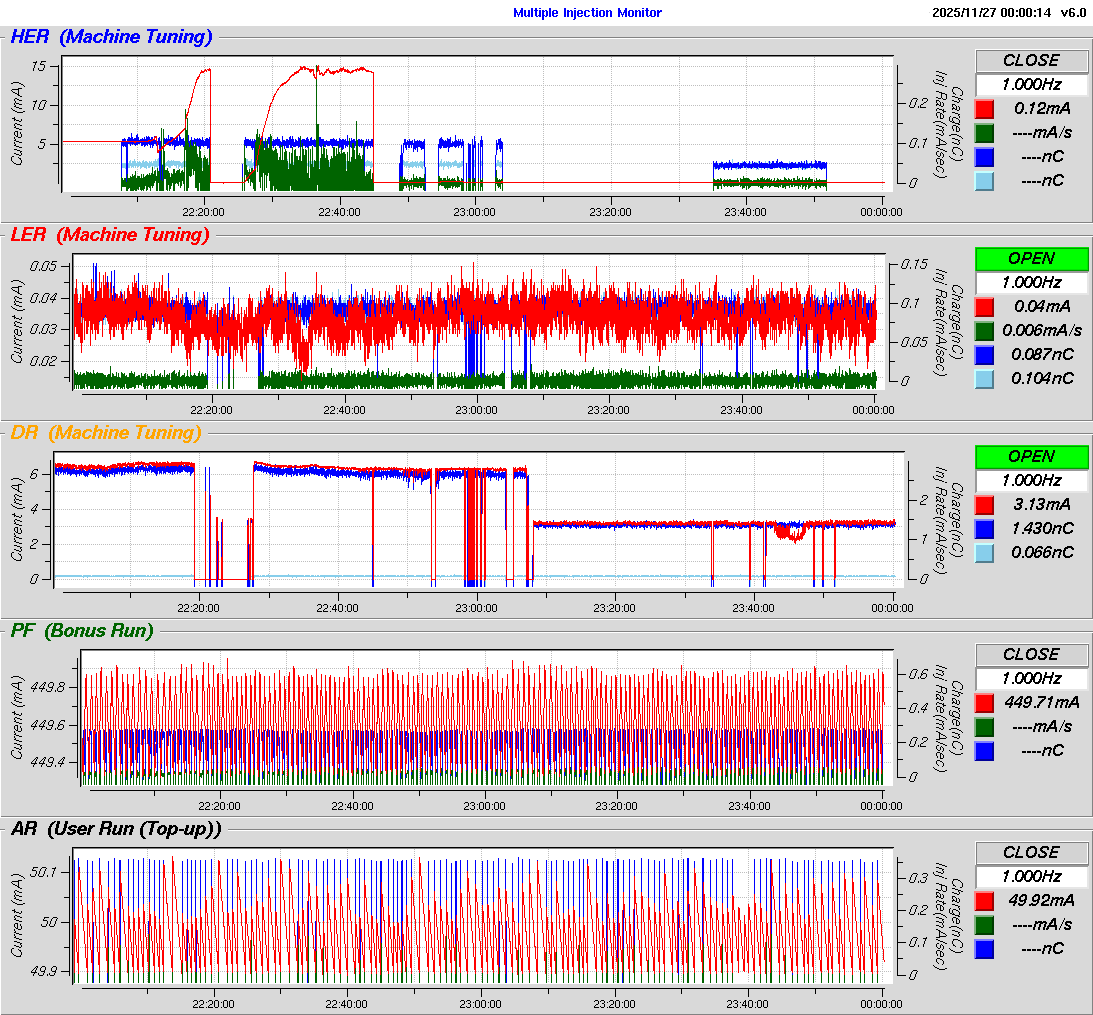
Task: Click the PF CLOSE status button
Action: point(1031,654)
